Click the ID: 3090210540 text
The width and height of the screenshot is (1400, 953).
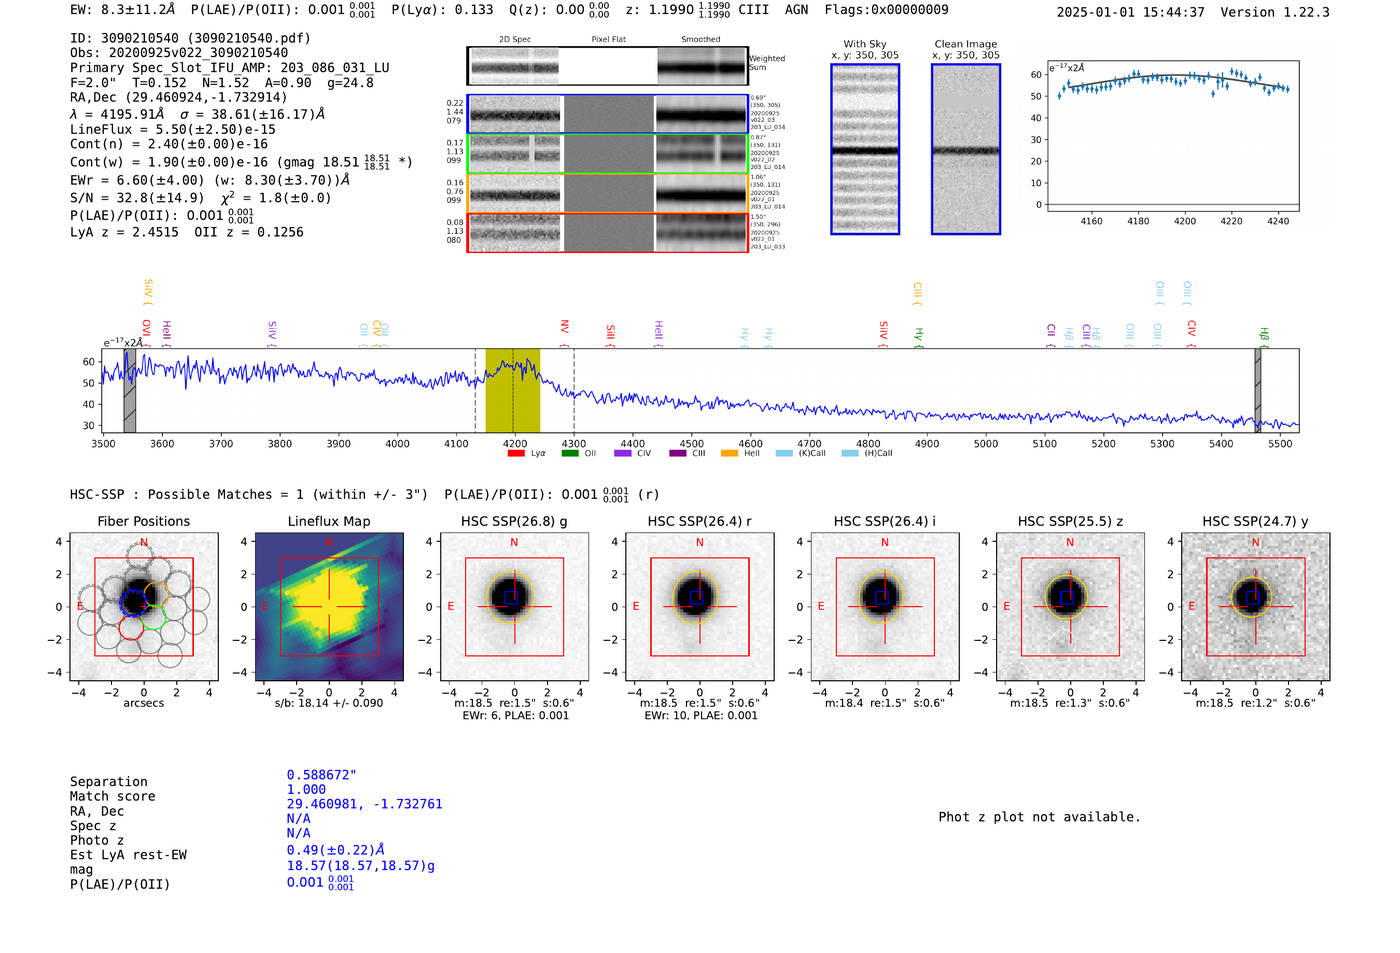(x=190, y=38)
